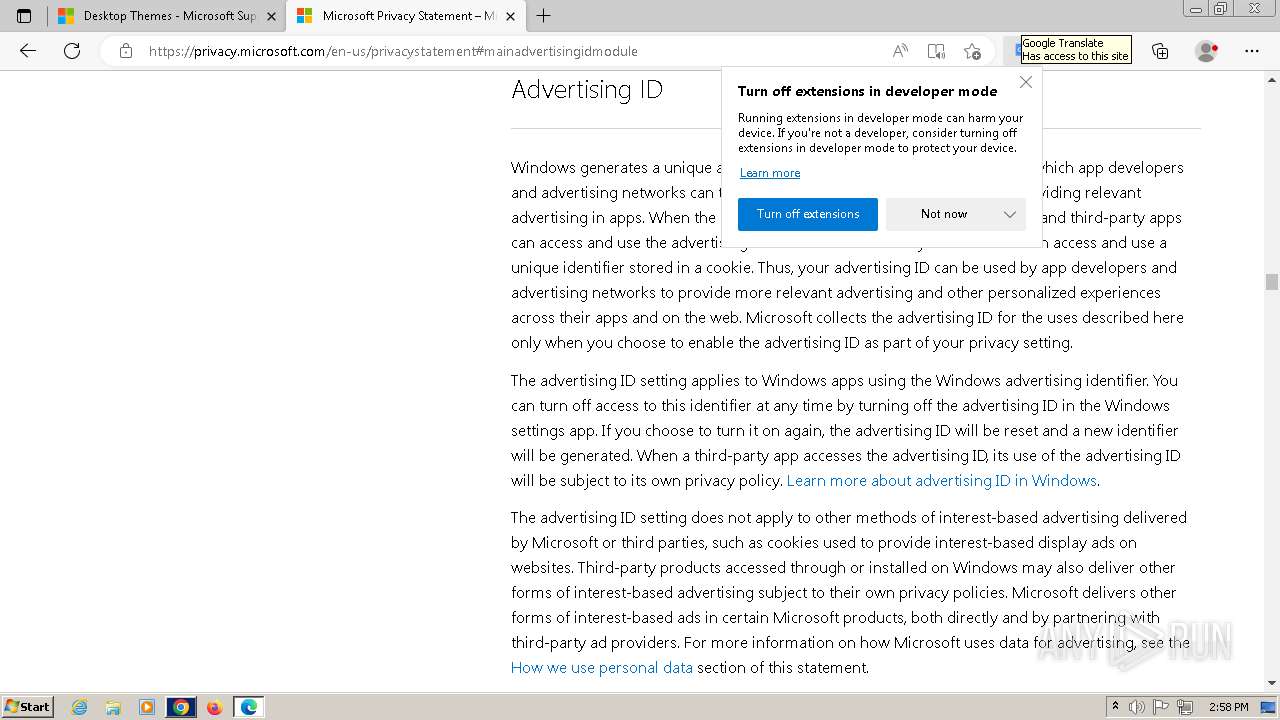Refresh the current page
Screen dimensions: 1280x720
72,51
